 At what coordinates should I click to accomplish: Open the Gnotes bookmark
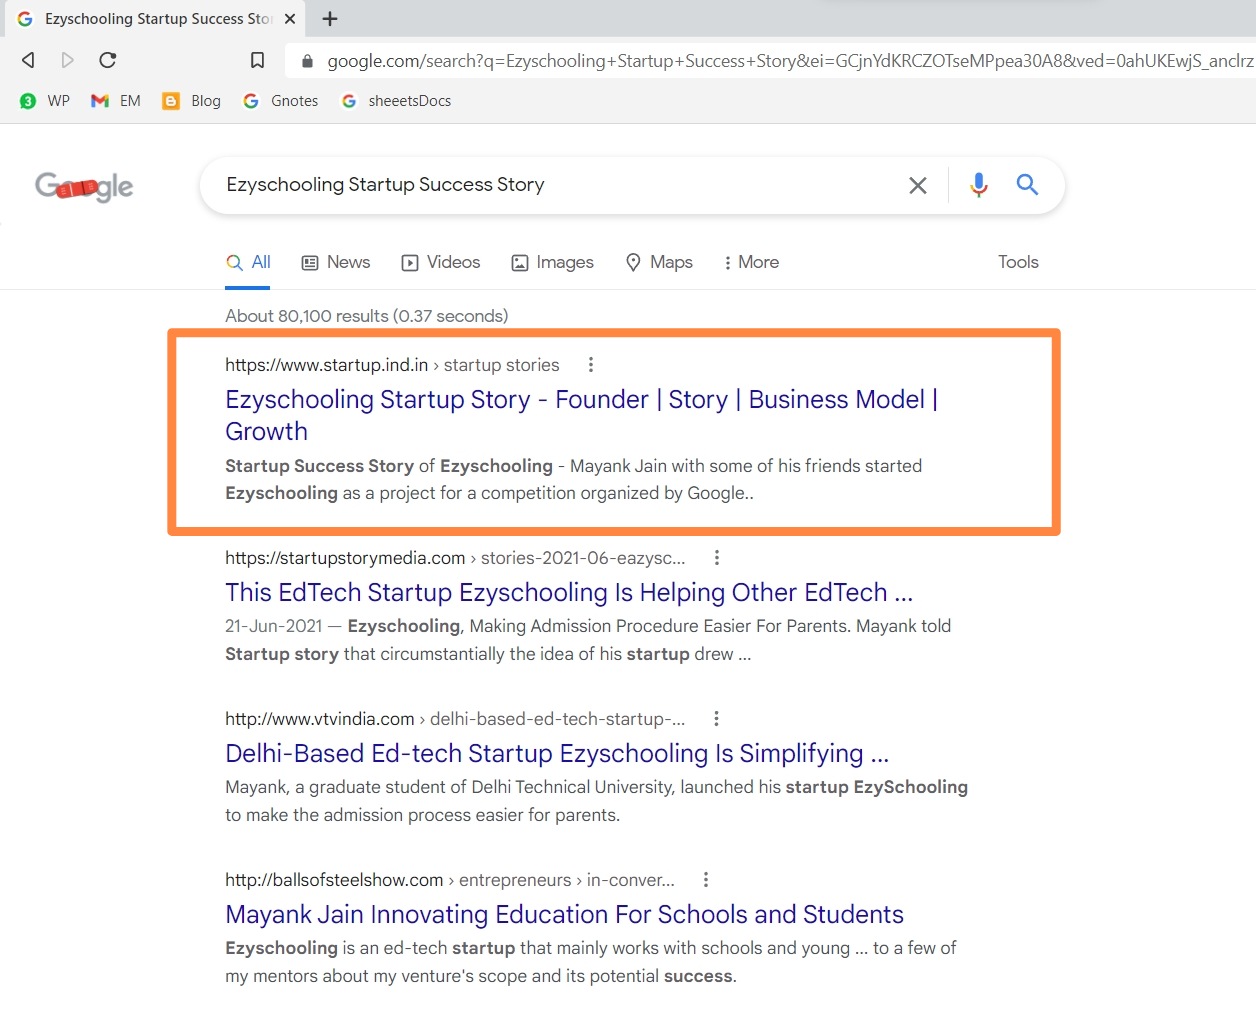tap(281, 101)
